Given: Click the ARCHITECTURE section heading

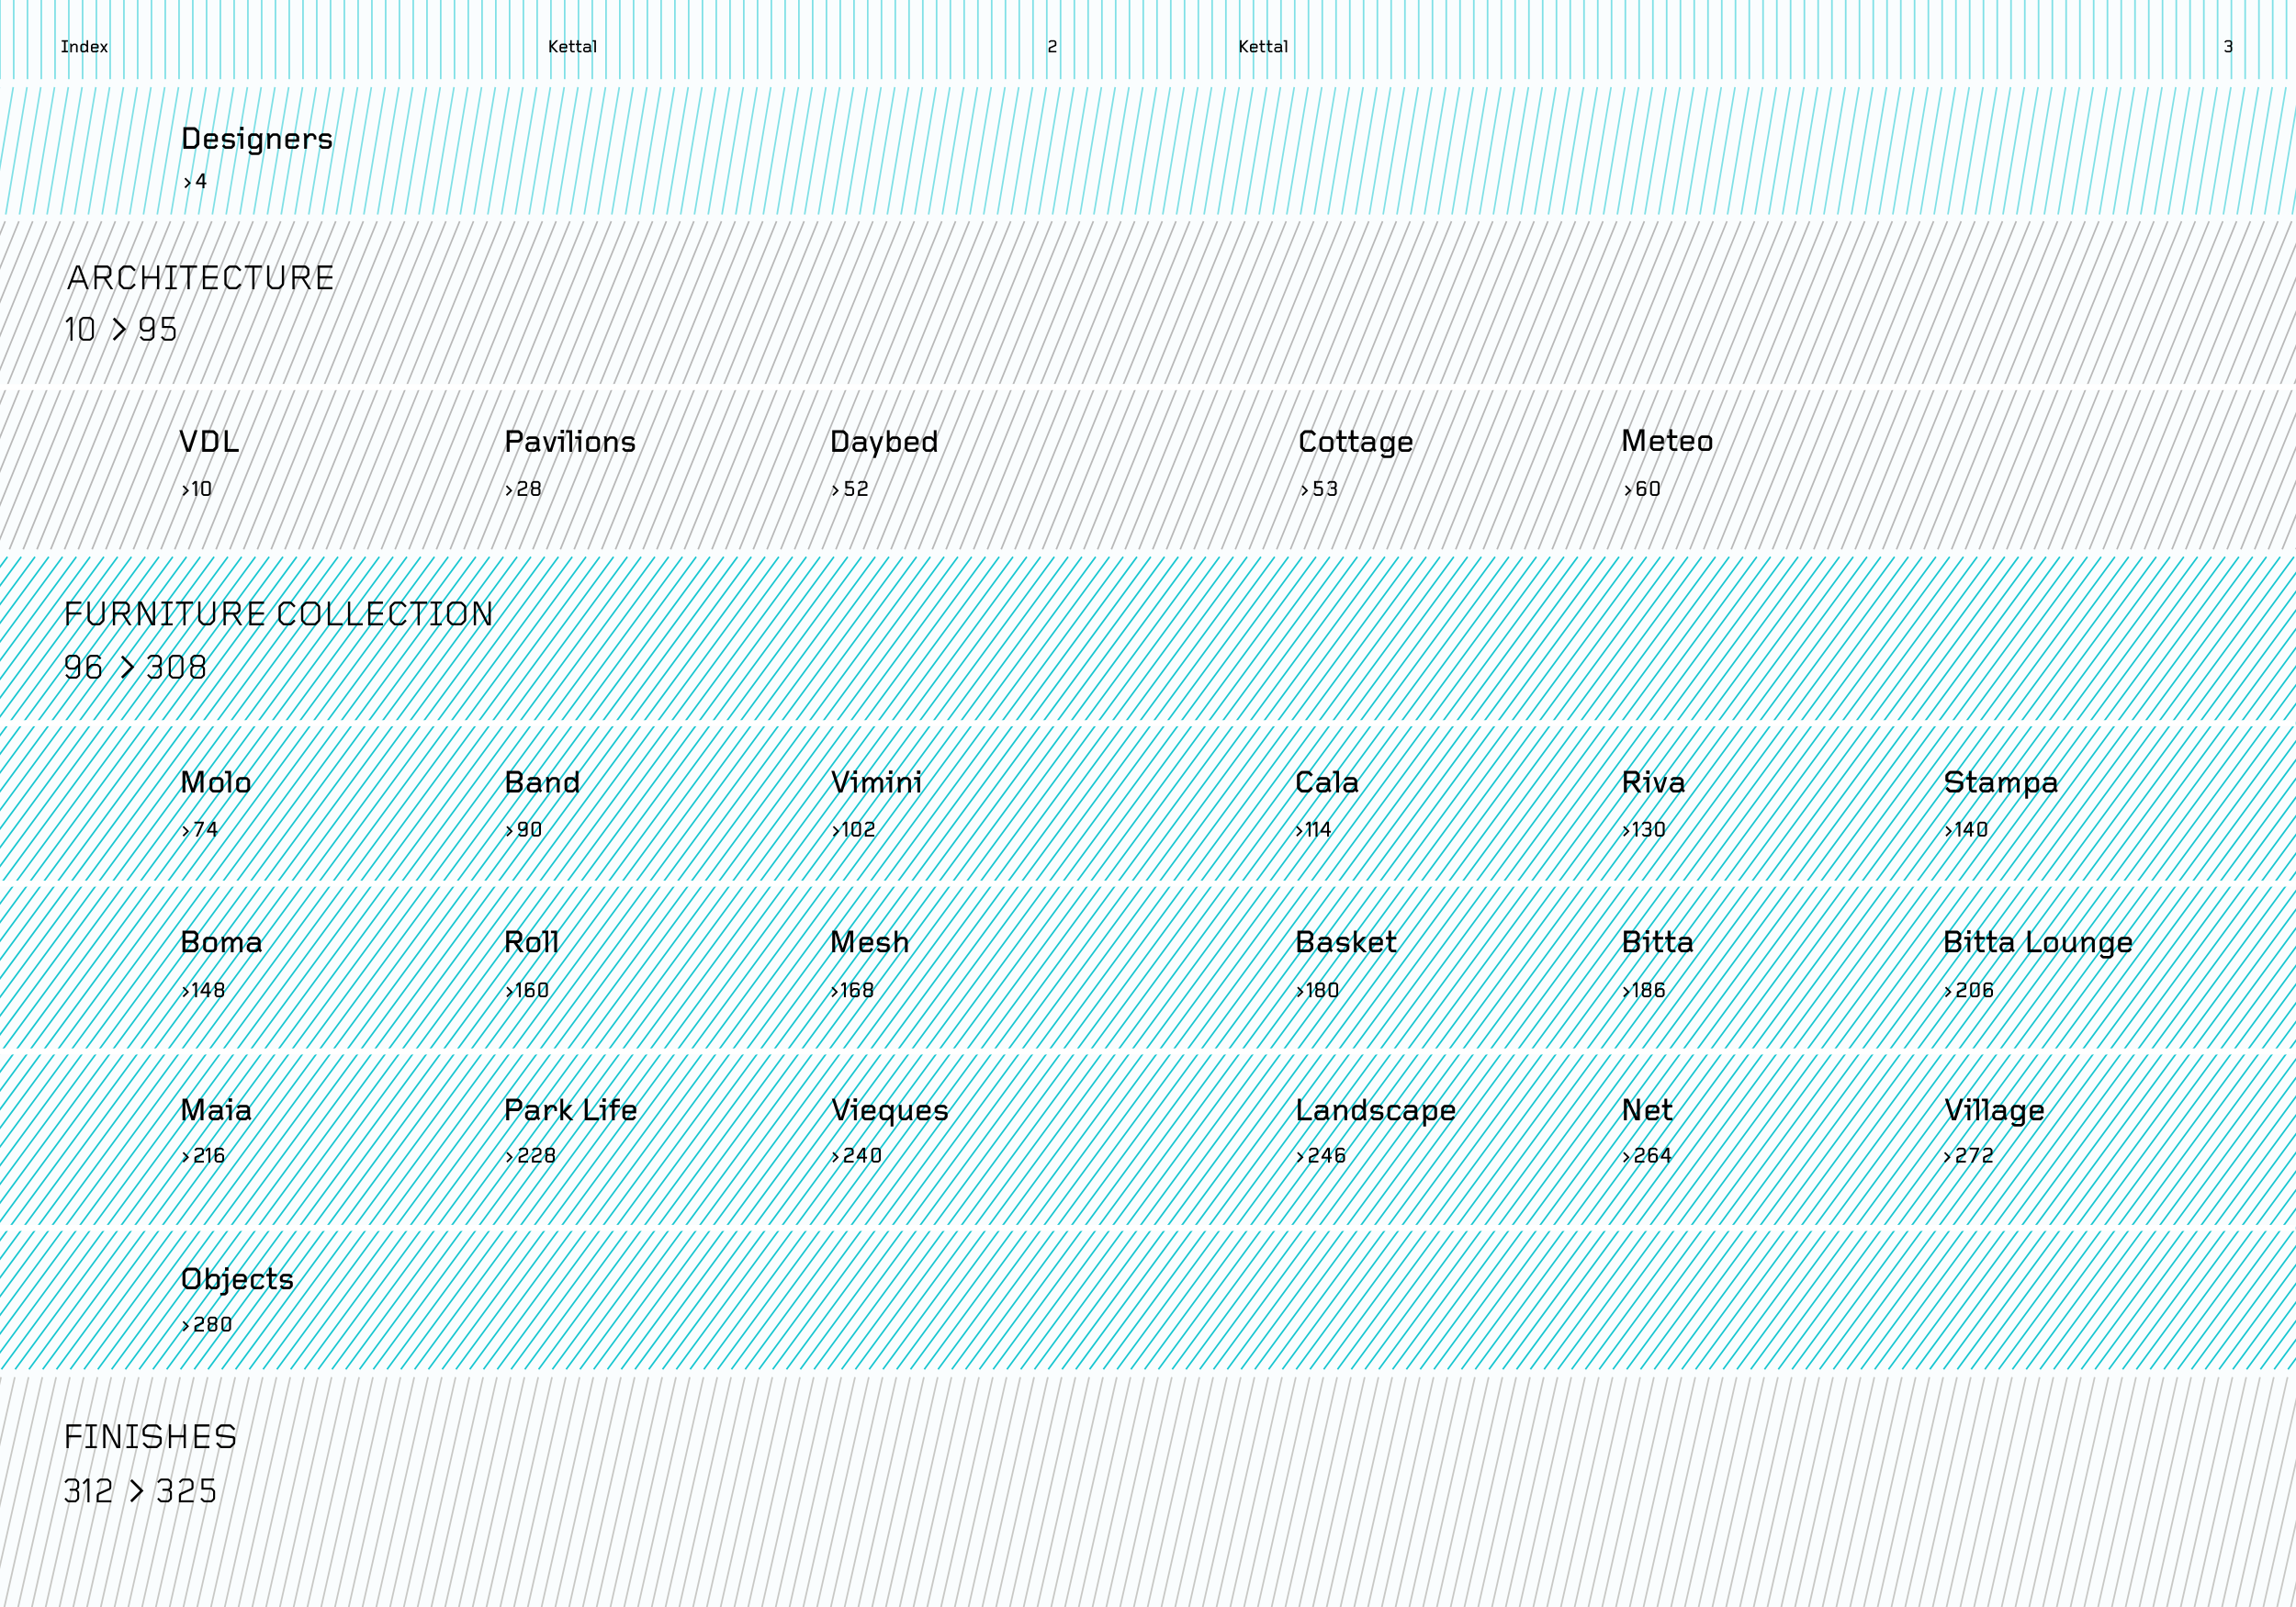Looking at the screenshot, I should coord(200,278).
